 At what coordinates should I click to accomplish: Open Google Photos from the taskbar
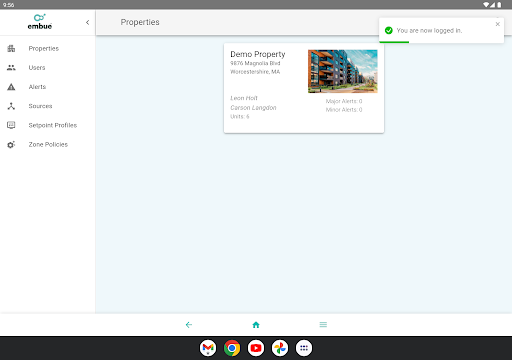click(x=280, y=348)
